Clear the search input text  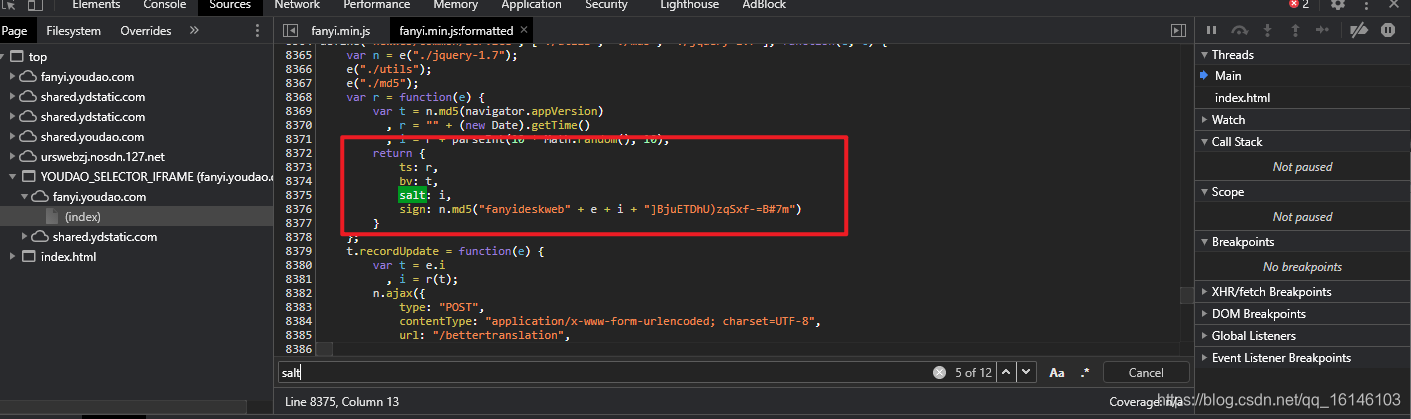tap(939, 372)
